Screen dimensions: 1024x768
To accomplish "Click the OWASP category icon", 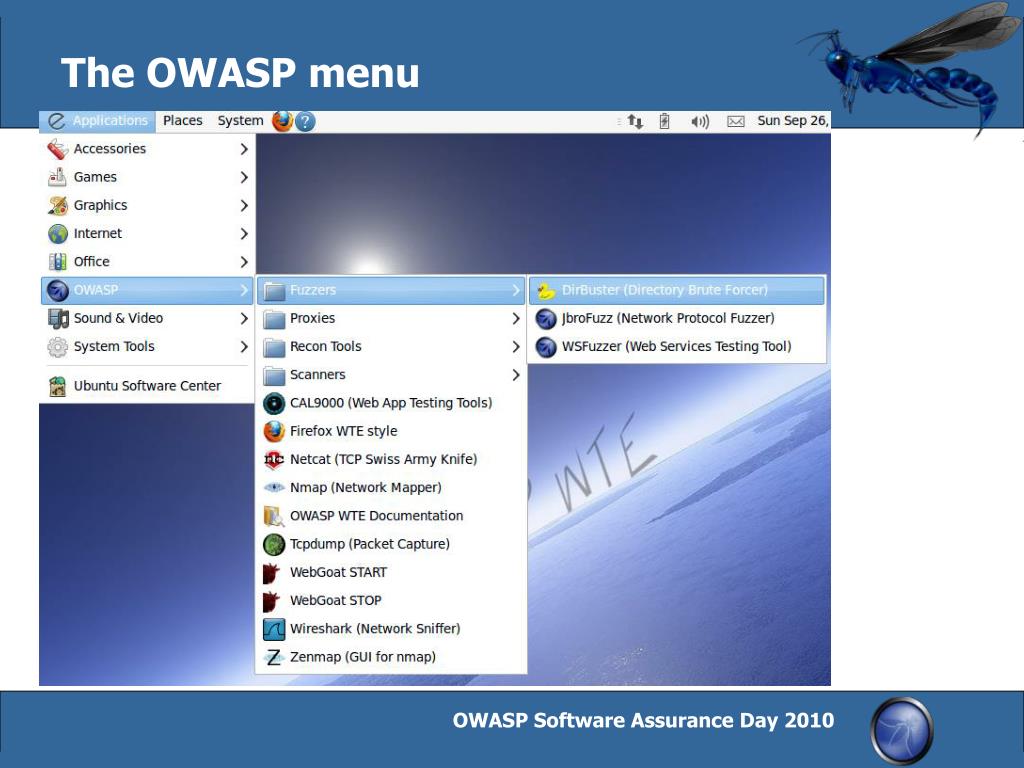I will tap(57, 290).
